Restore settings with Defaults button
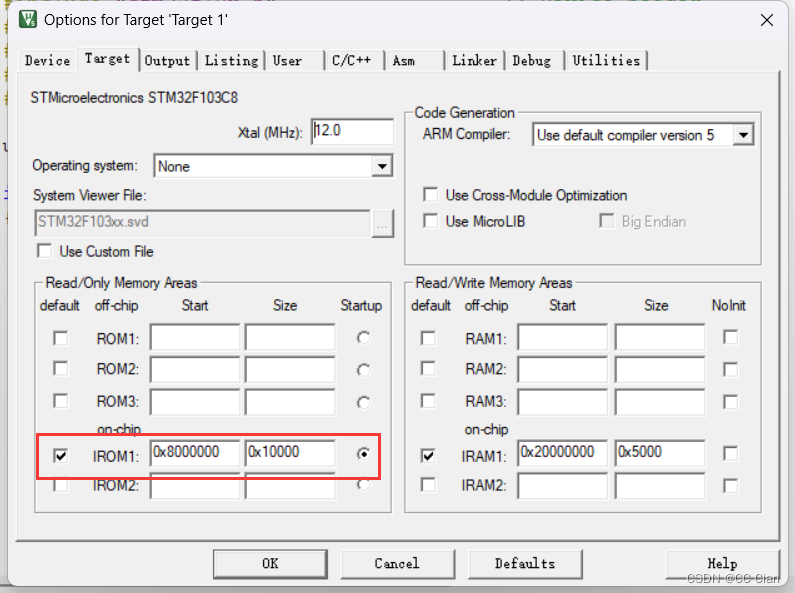The height and width of the screenshot is (593, 795). tap(525, 564)
